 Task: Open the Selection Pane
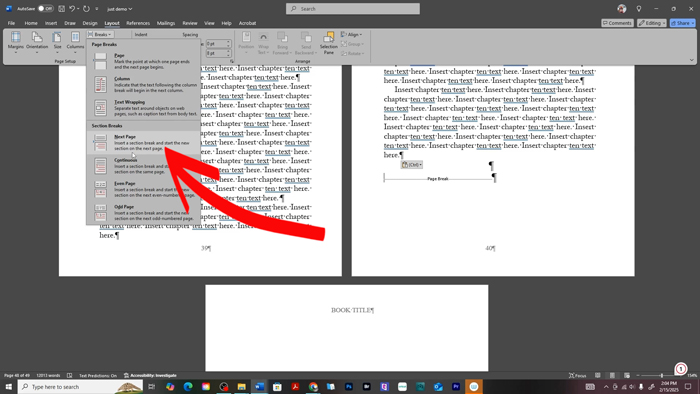tap(329, 42)
